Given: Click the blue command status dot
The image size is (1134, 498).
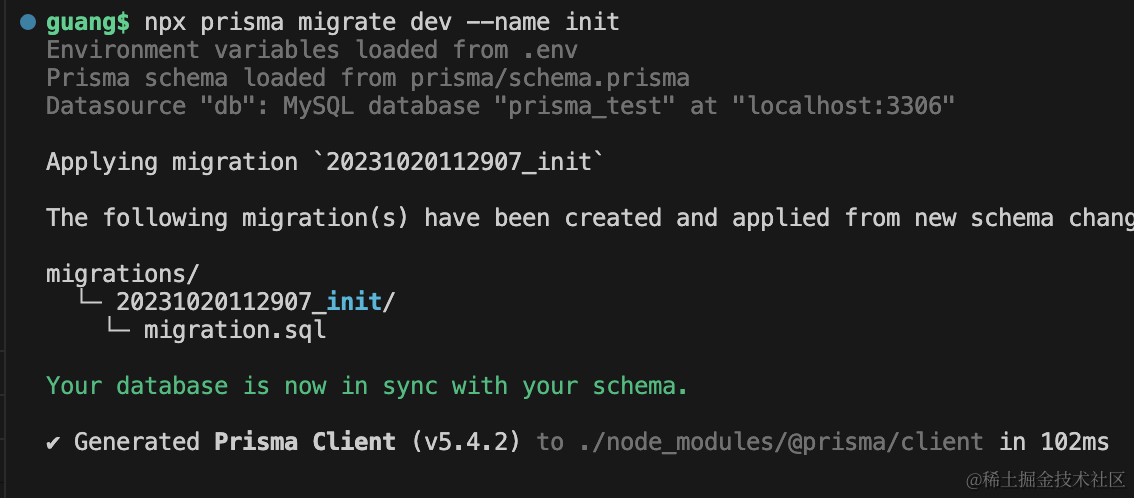Looking at the screenshot, I should [x=28, y=22].
